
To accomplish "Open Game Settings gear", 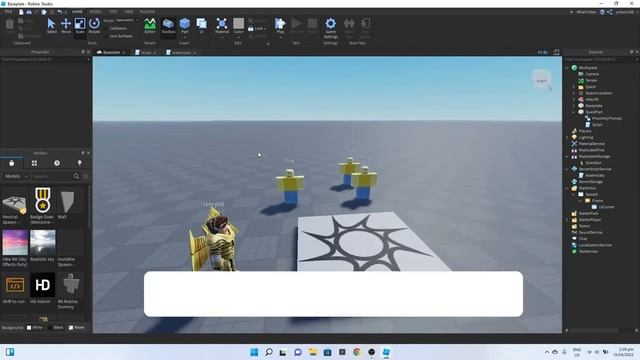I will pos(331,27).
